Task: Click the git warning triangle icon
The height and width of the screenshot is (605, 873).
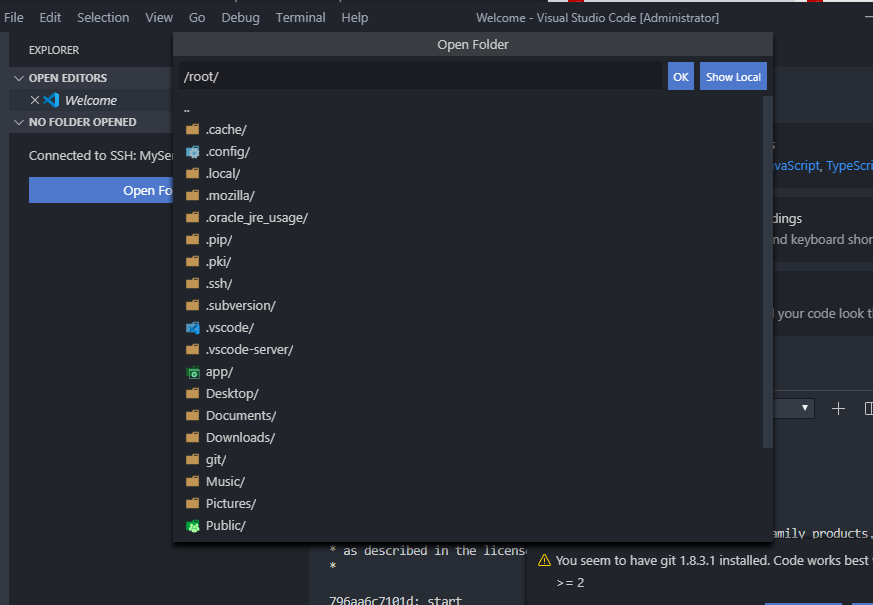Action: pos(544,560)
